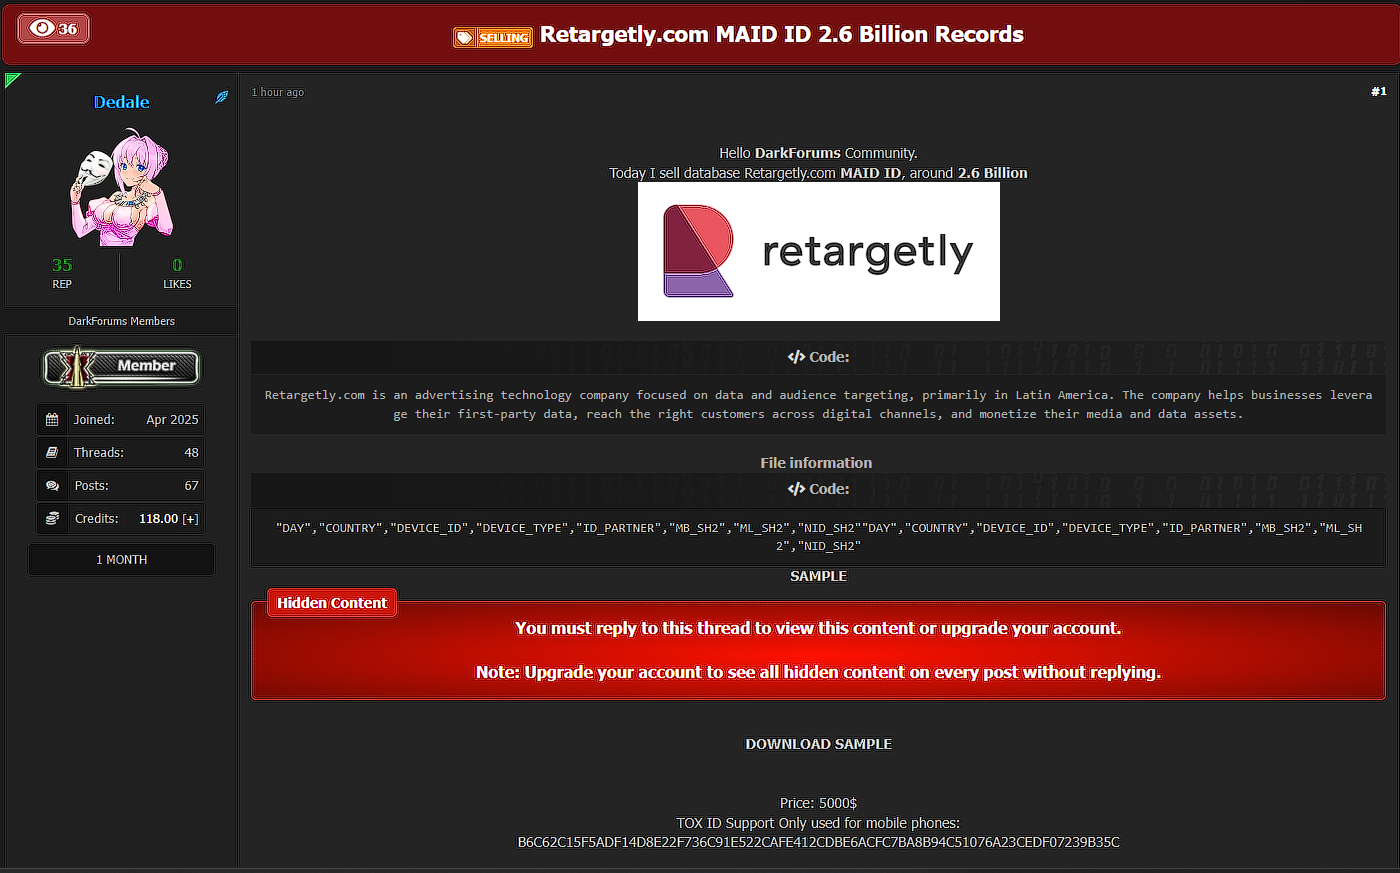Click the eye view-counter icon
The image size is (1400, 873).
tap(42, 28)
